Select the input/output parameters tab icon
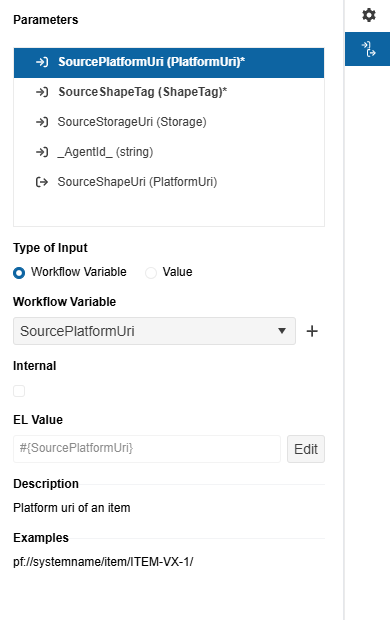 click(x=369, y=49)
